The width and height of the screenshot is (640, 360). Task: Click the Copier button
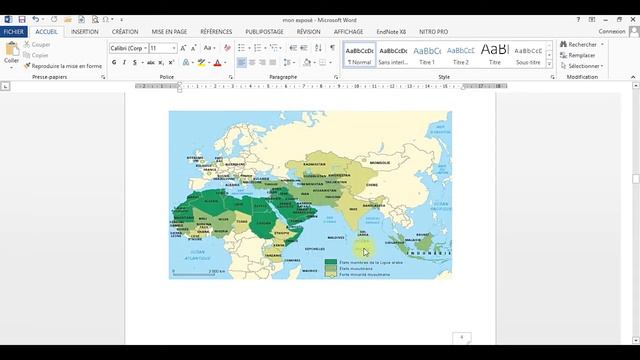(36, 55)
